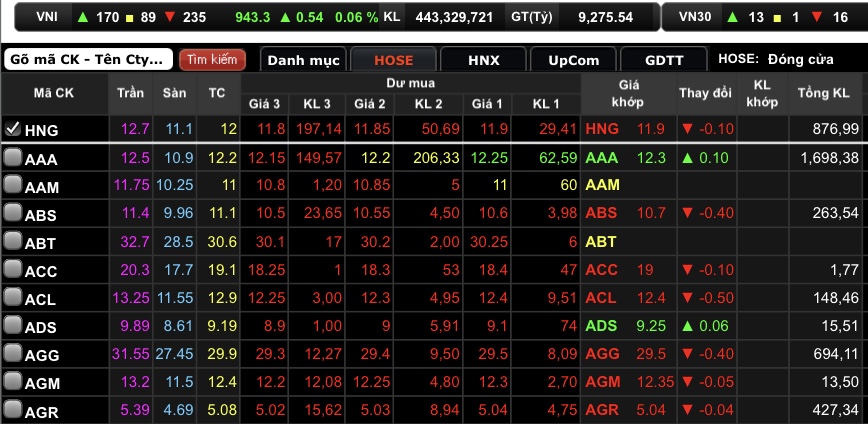
Task: Select the GDTT tab
Action: coord(664,60)
